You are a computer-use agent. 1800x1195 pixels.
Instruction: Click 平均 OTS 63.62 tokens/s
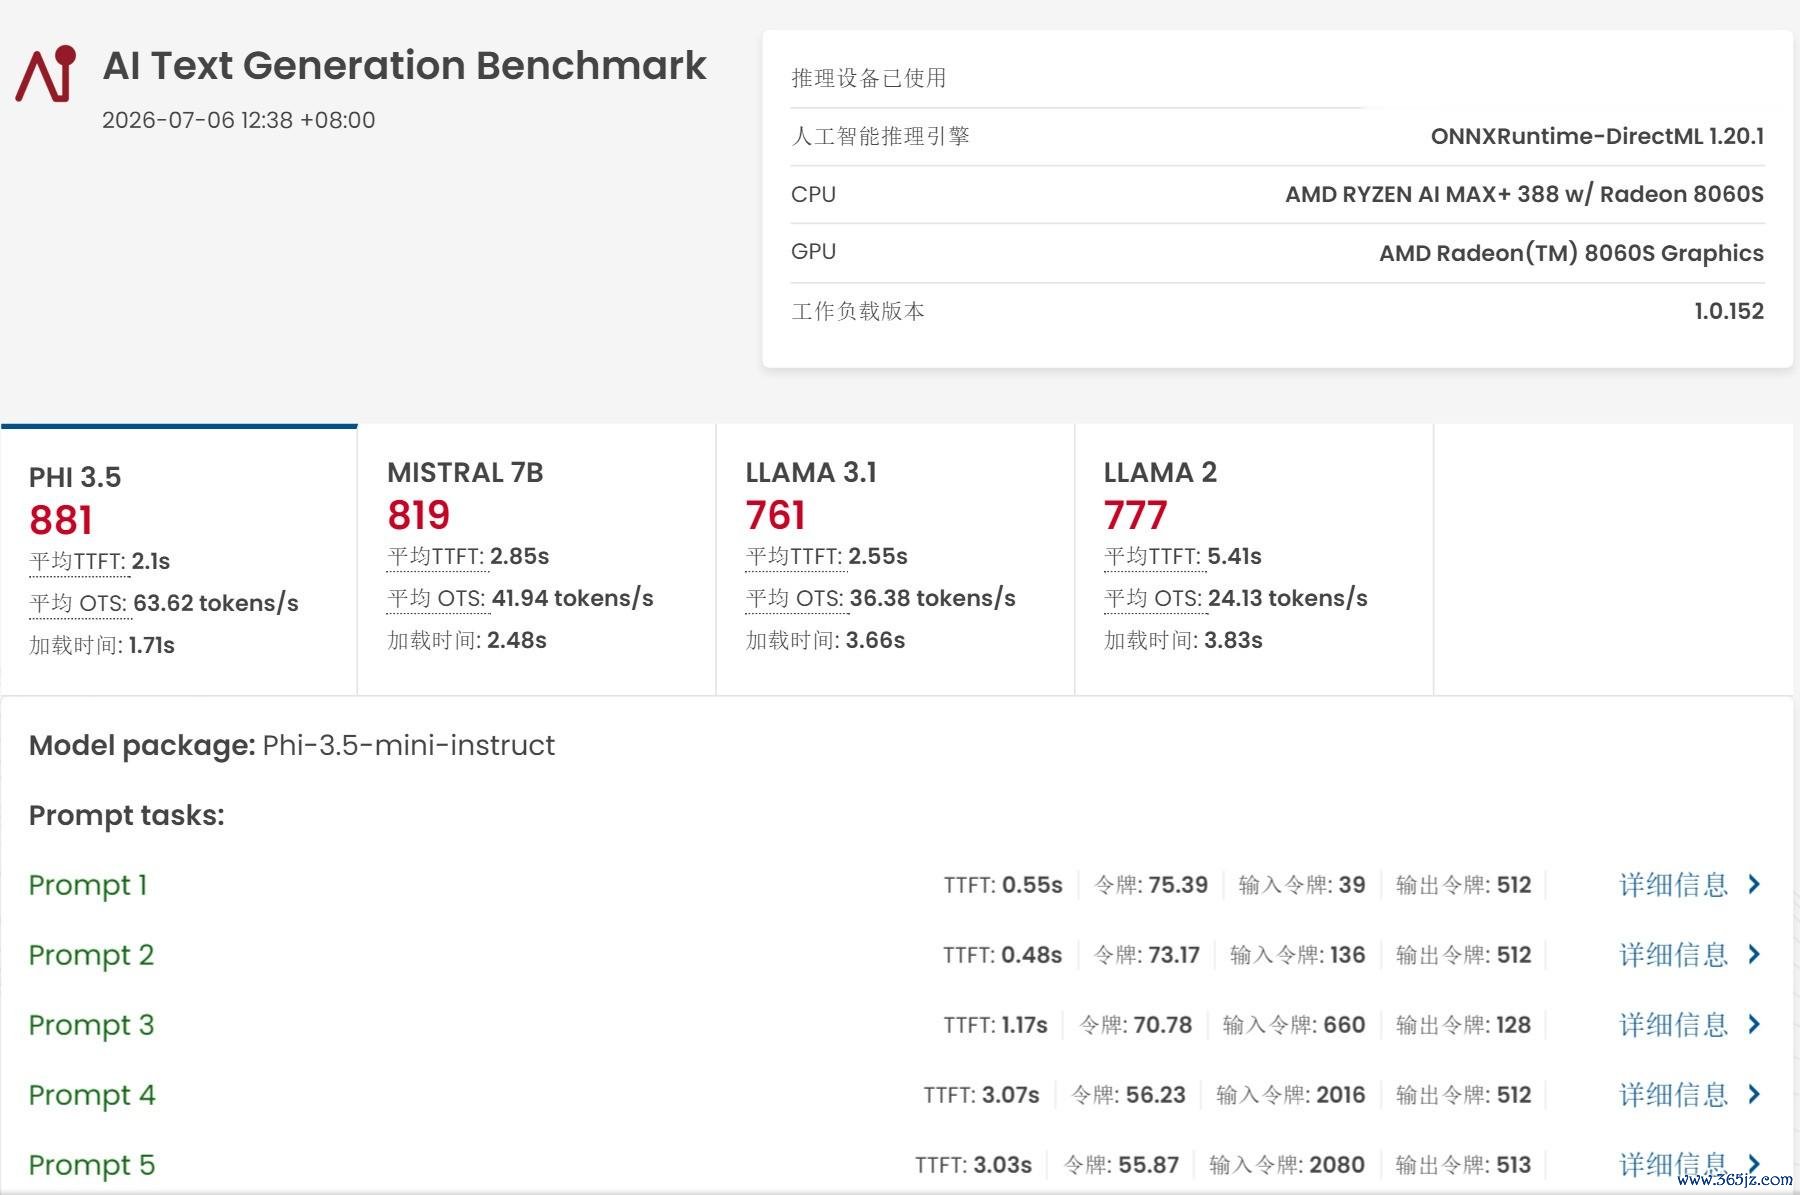pos(164,603)
